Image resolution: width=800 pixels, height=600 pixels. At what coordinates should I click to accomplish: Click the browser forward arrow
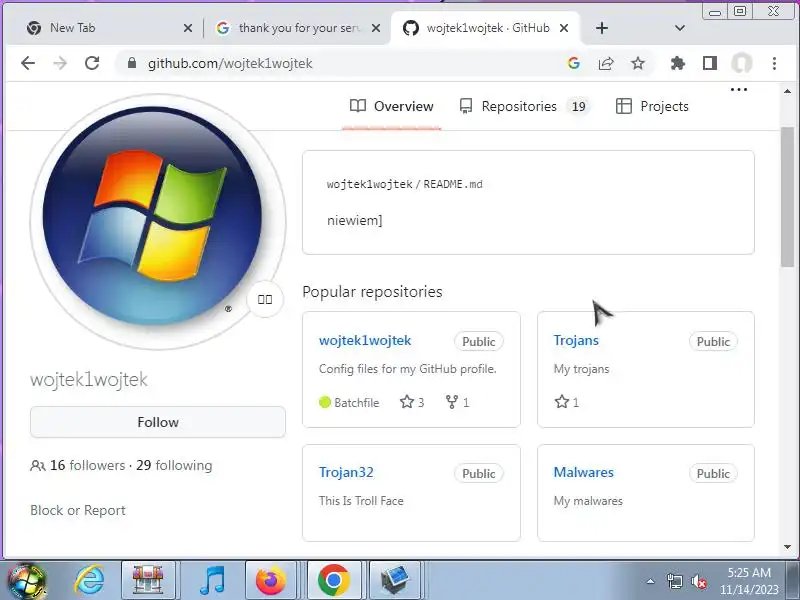60,63
